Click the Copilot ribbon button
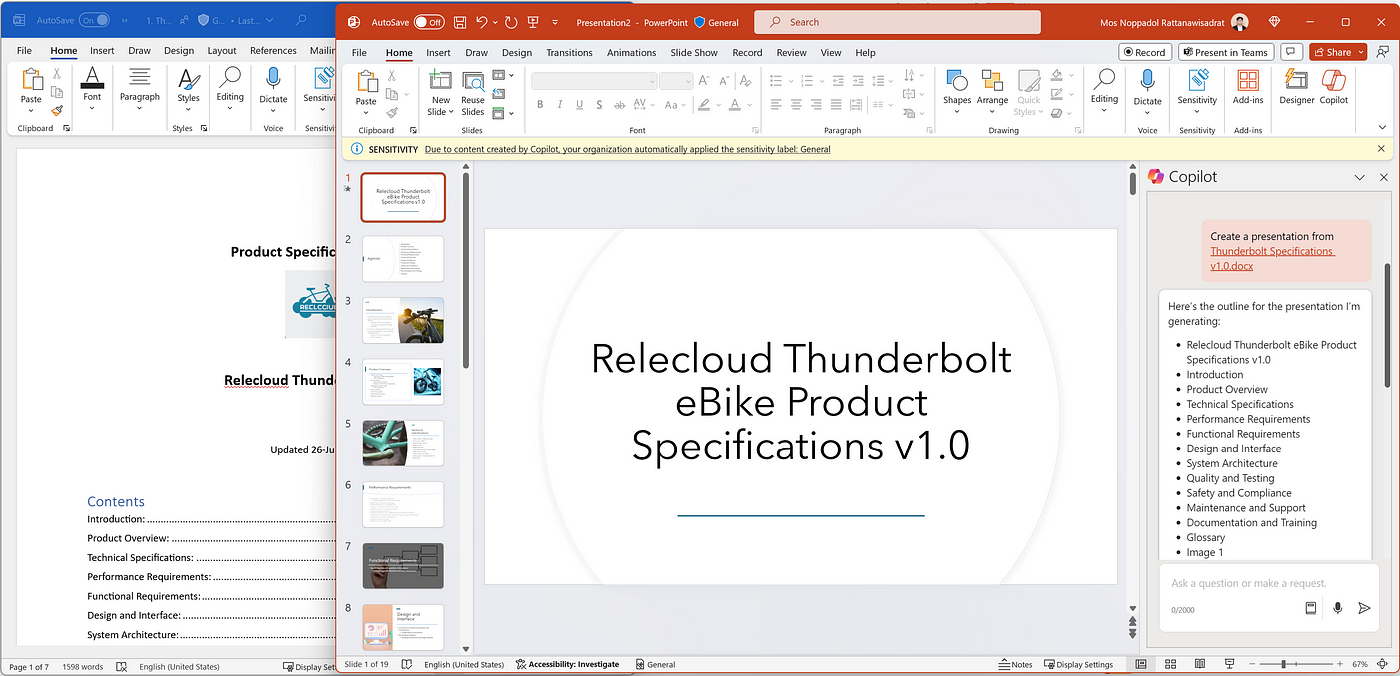This screenshot has height=676, width=1400. 1333,87
